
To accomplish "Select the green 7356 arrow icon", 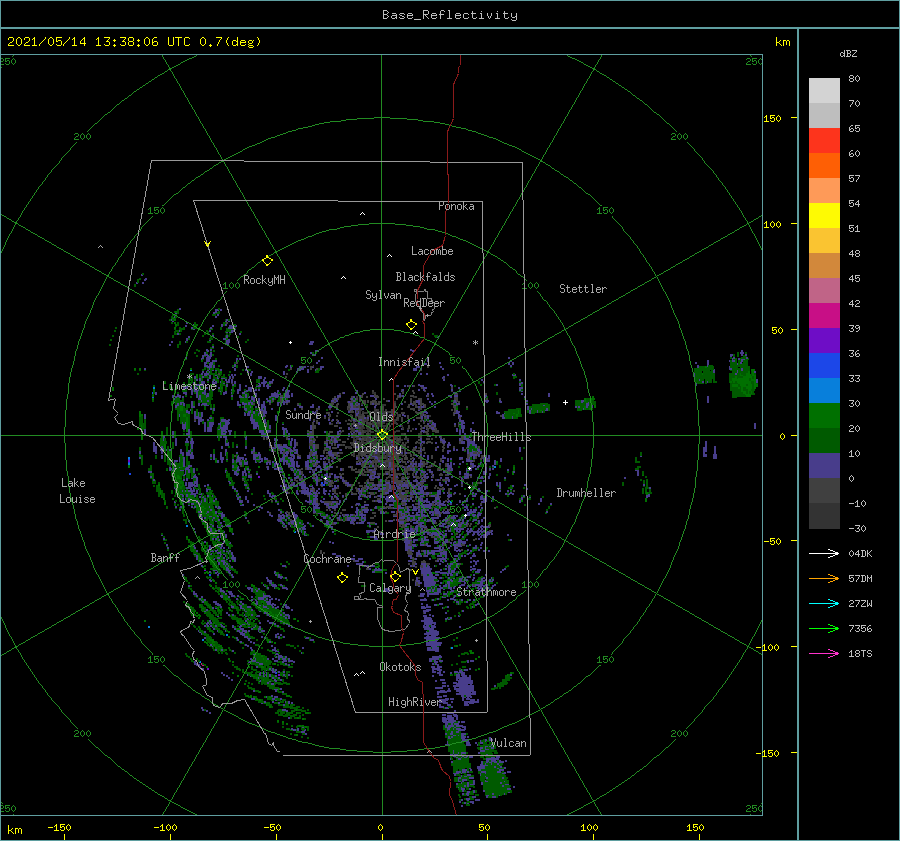I will [824, 629].
